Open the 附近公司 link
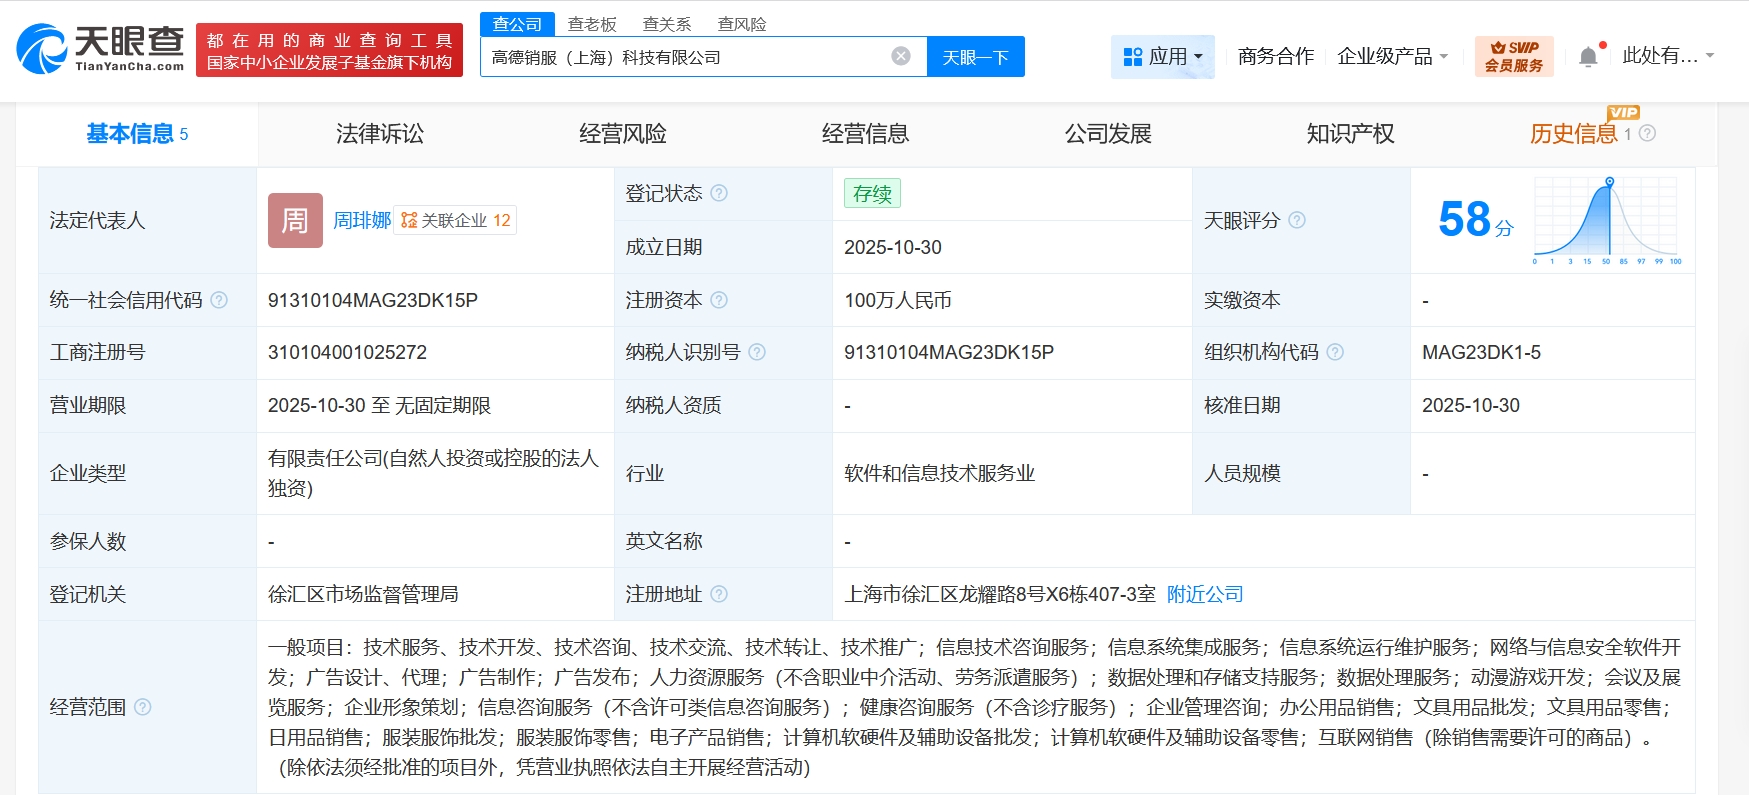This screenshot has height=795, width=1749. 1205,594
